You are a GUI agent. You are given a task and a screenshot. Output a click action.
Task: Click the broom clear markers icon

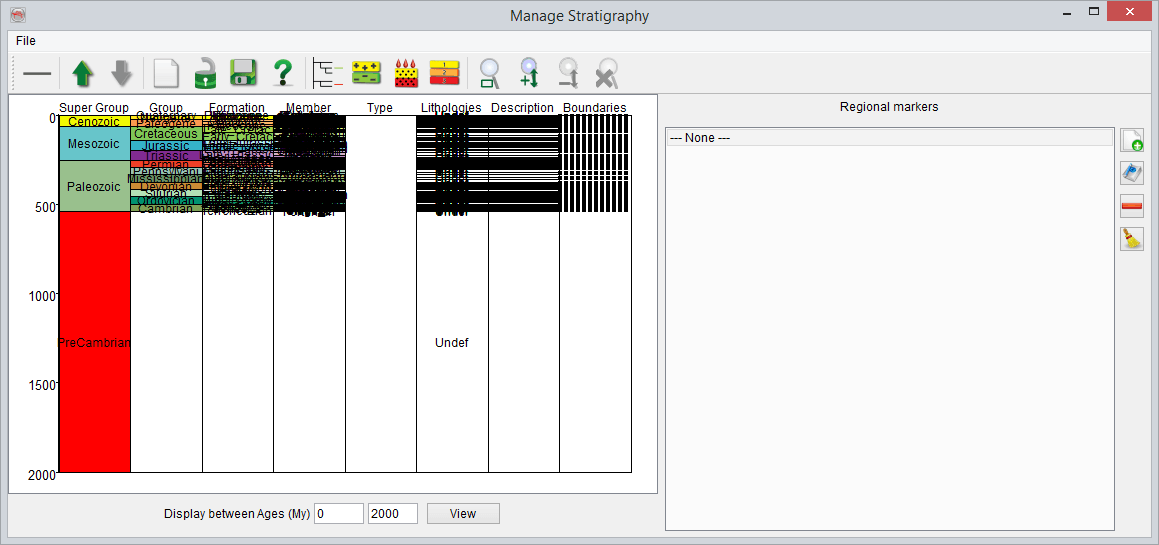(1131, 239)
